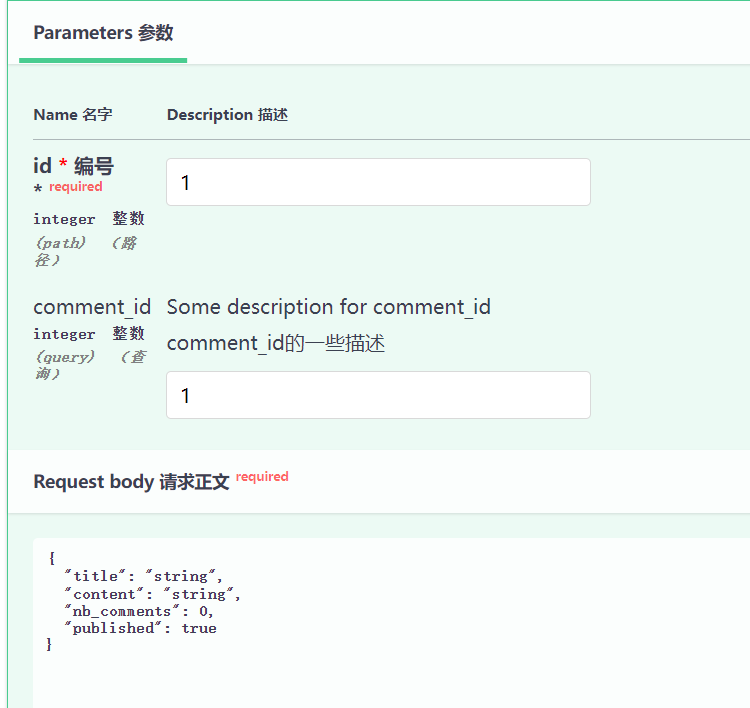Click the comment_id parameter name
This screenshot has height=708, width=750.
[92, 307]
